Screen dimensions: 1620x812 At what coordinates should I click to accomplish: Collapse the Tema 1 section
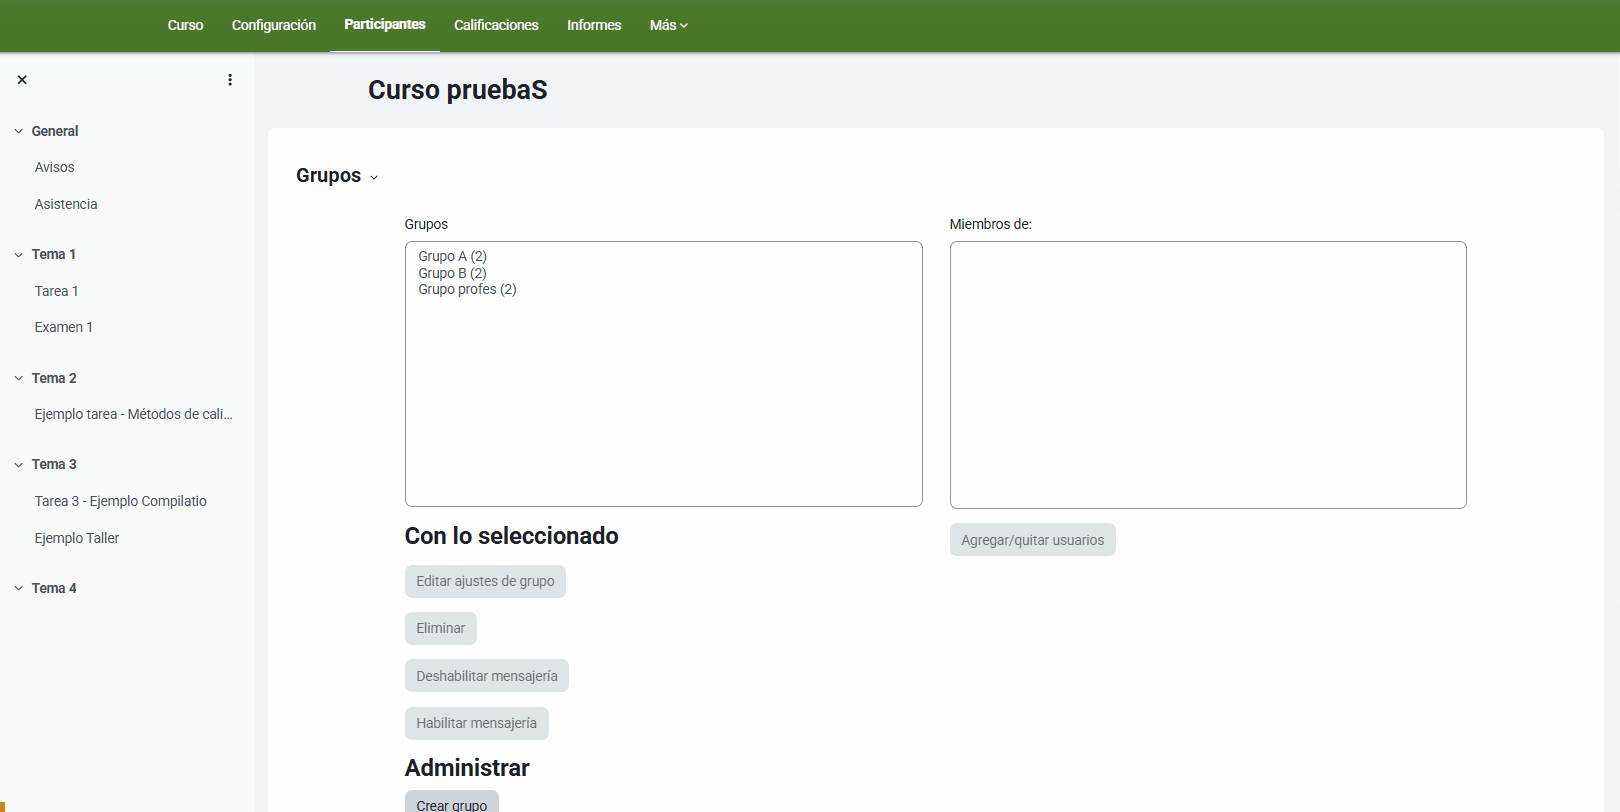point(18,255)
